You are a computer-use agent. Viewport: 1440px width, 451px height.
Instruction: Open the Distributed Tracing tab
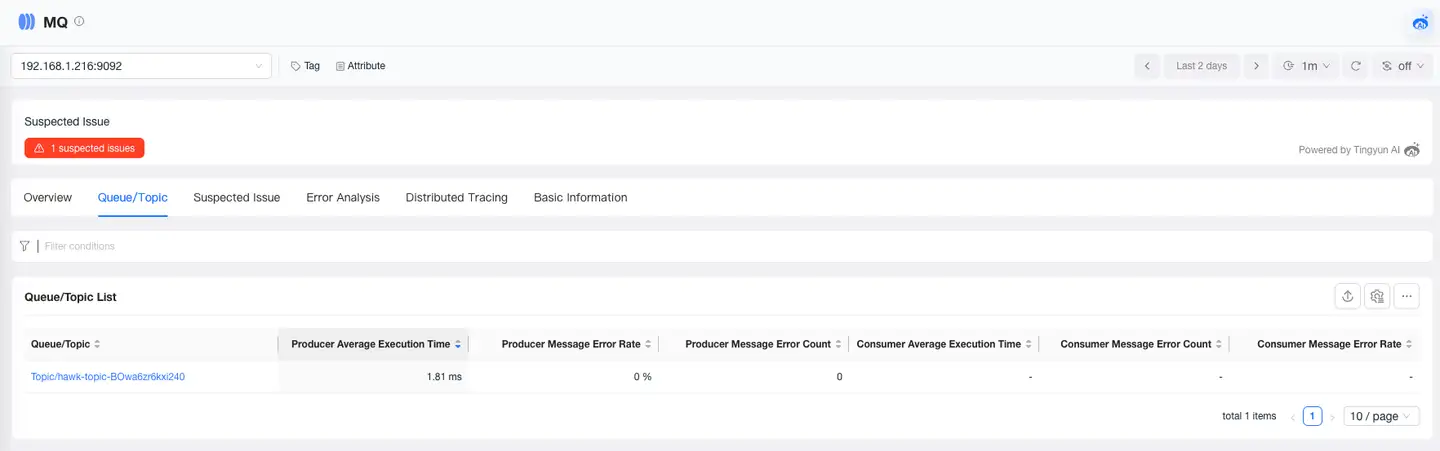[x=456, y=198]
